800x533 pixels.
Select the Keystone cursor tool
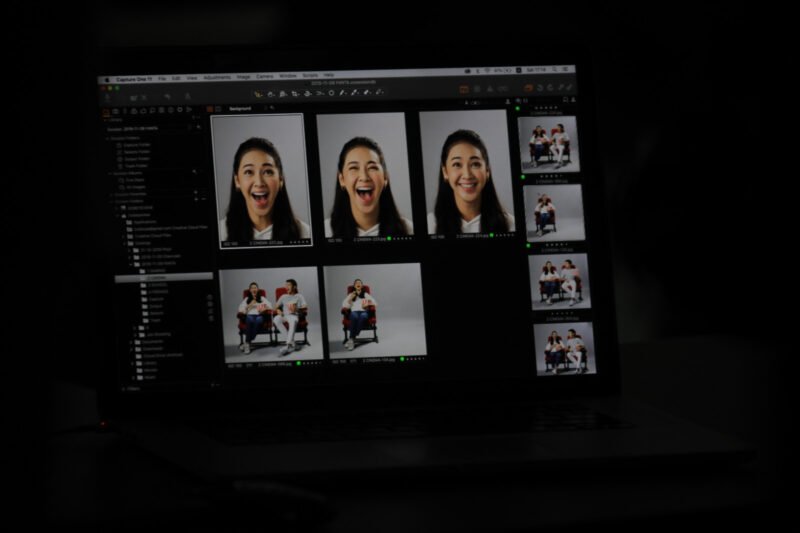tap(307, 94)
